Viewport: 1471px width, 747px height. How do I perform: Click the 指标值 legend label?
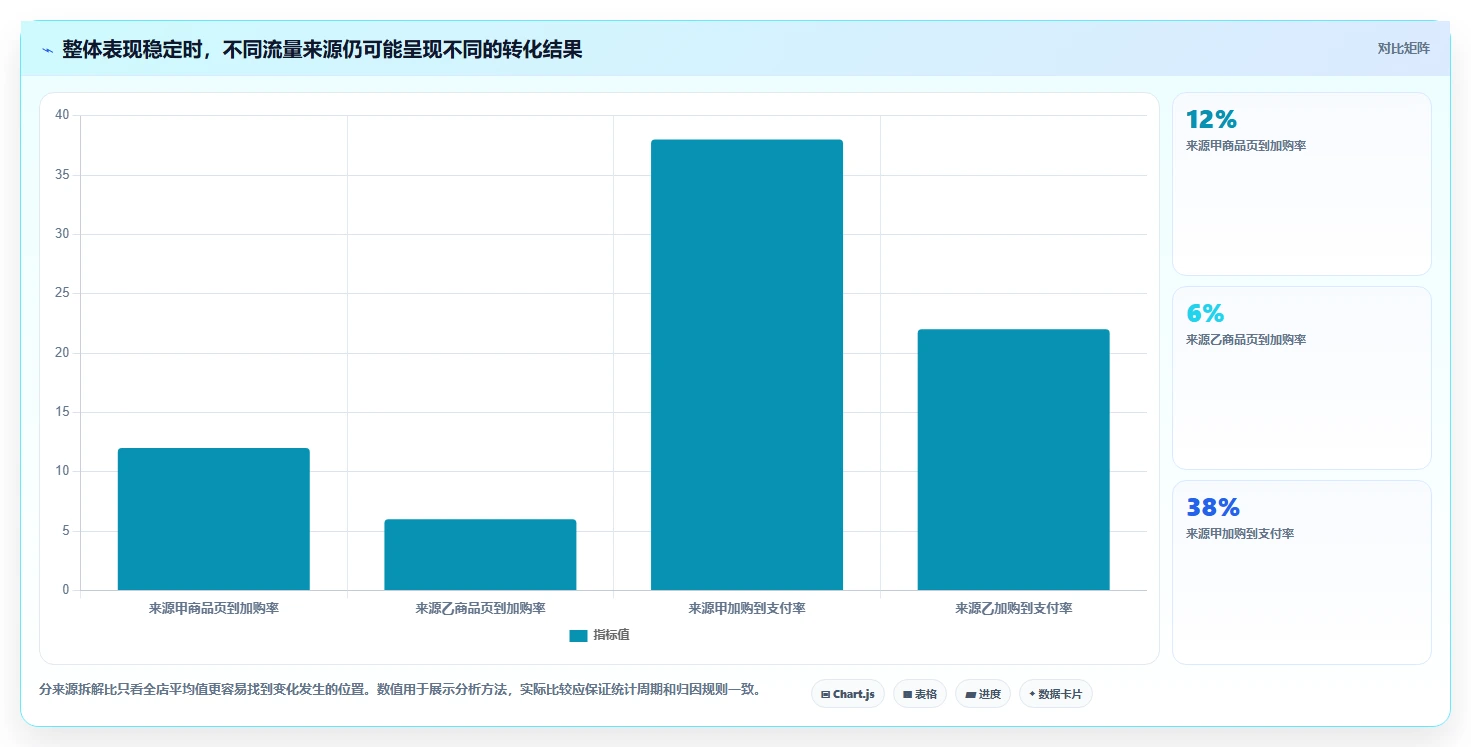pyautogui.click(x=611, y=635)
